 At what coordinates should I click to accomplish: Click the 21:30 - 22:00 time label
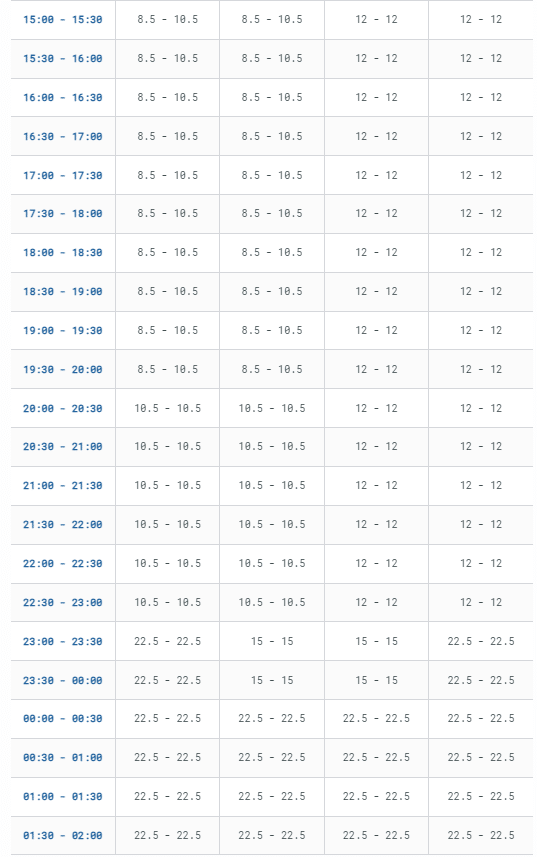(63, 525)
